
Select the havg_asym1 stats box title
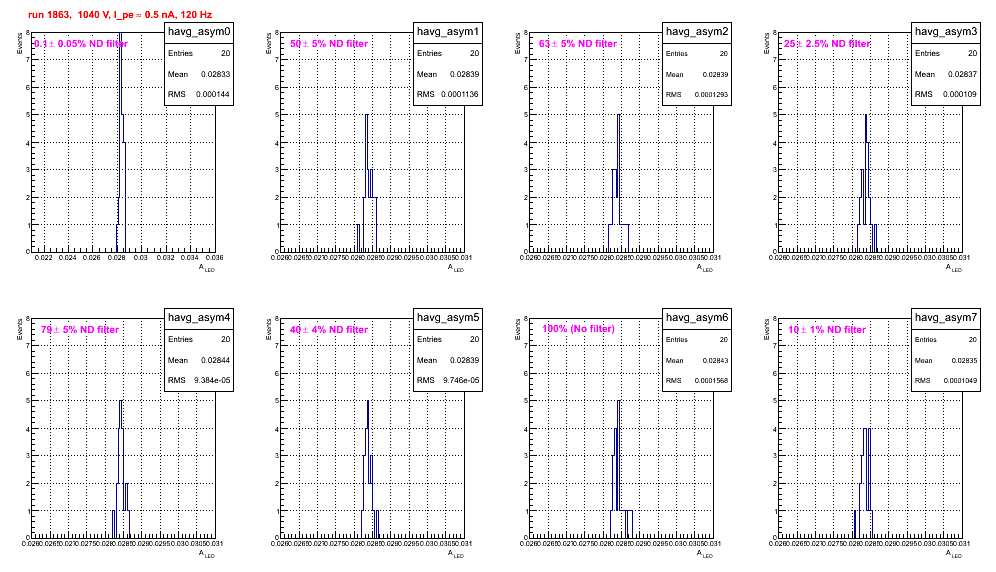pyautogui.click(x=448, y=32)
